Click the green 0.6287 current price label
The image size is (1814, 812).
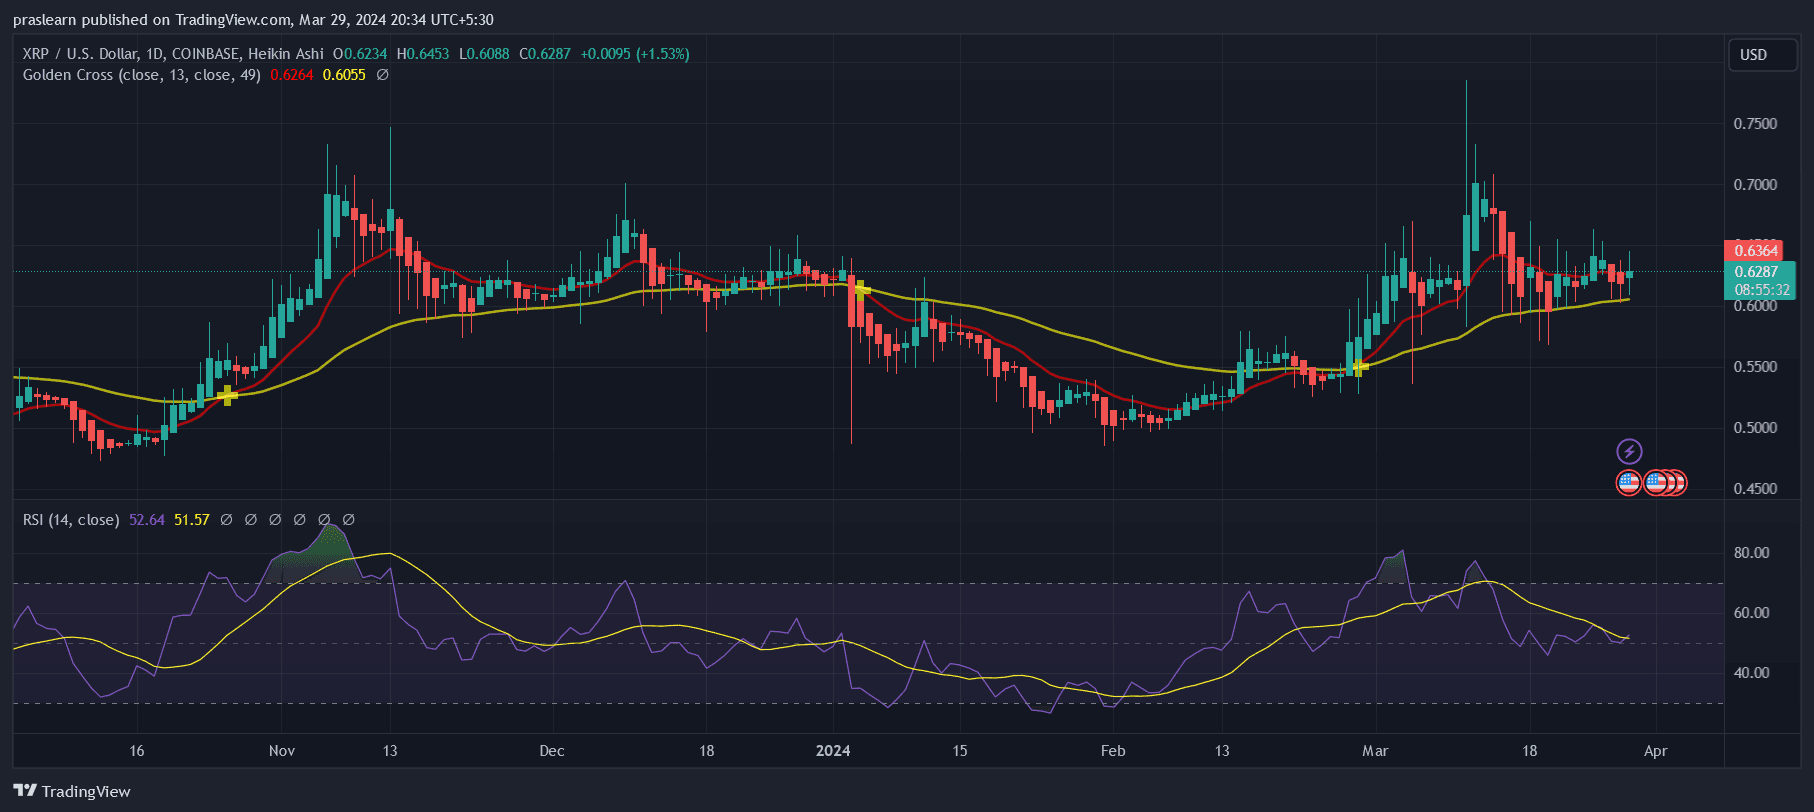[1757, 272]
